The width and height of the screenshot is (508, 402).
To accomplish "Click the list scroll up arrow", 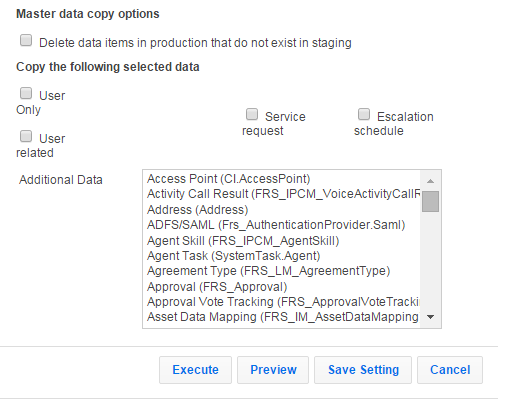I will (x=430, y=181).
